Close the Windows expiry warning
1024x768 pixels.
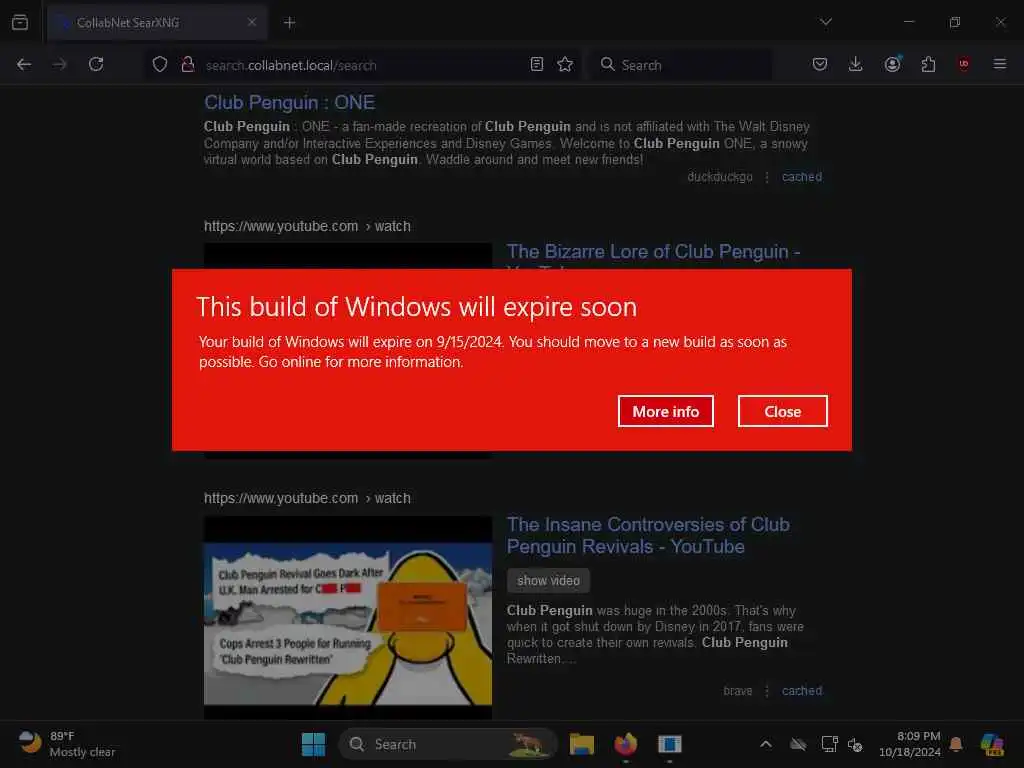(x=782, y=411)
